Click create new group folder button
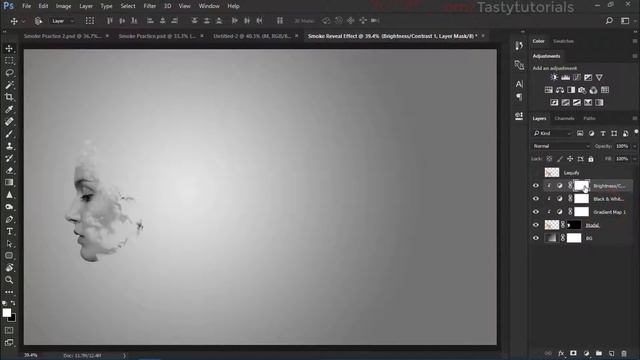This screenshot has width=640, height=360. point(599,353)
